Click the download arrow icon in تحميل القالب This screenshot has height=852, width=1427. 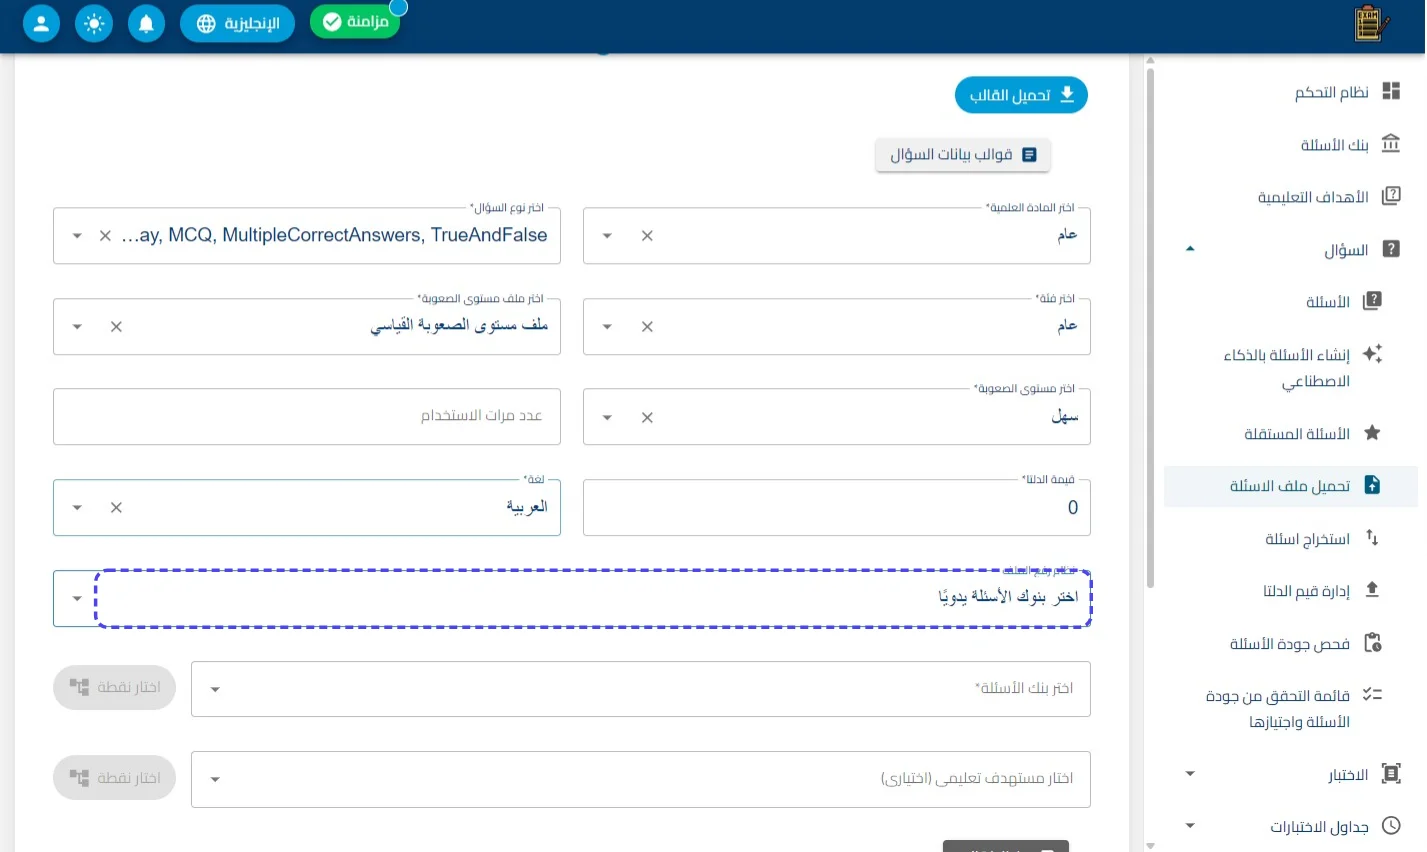tap(1067, 95)
